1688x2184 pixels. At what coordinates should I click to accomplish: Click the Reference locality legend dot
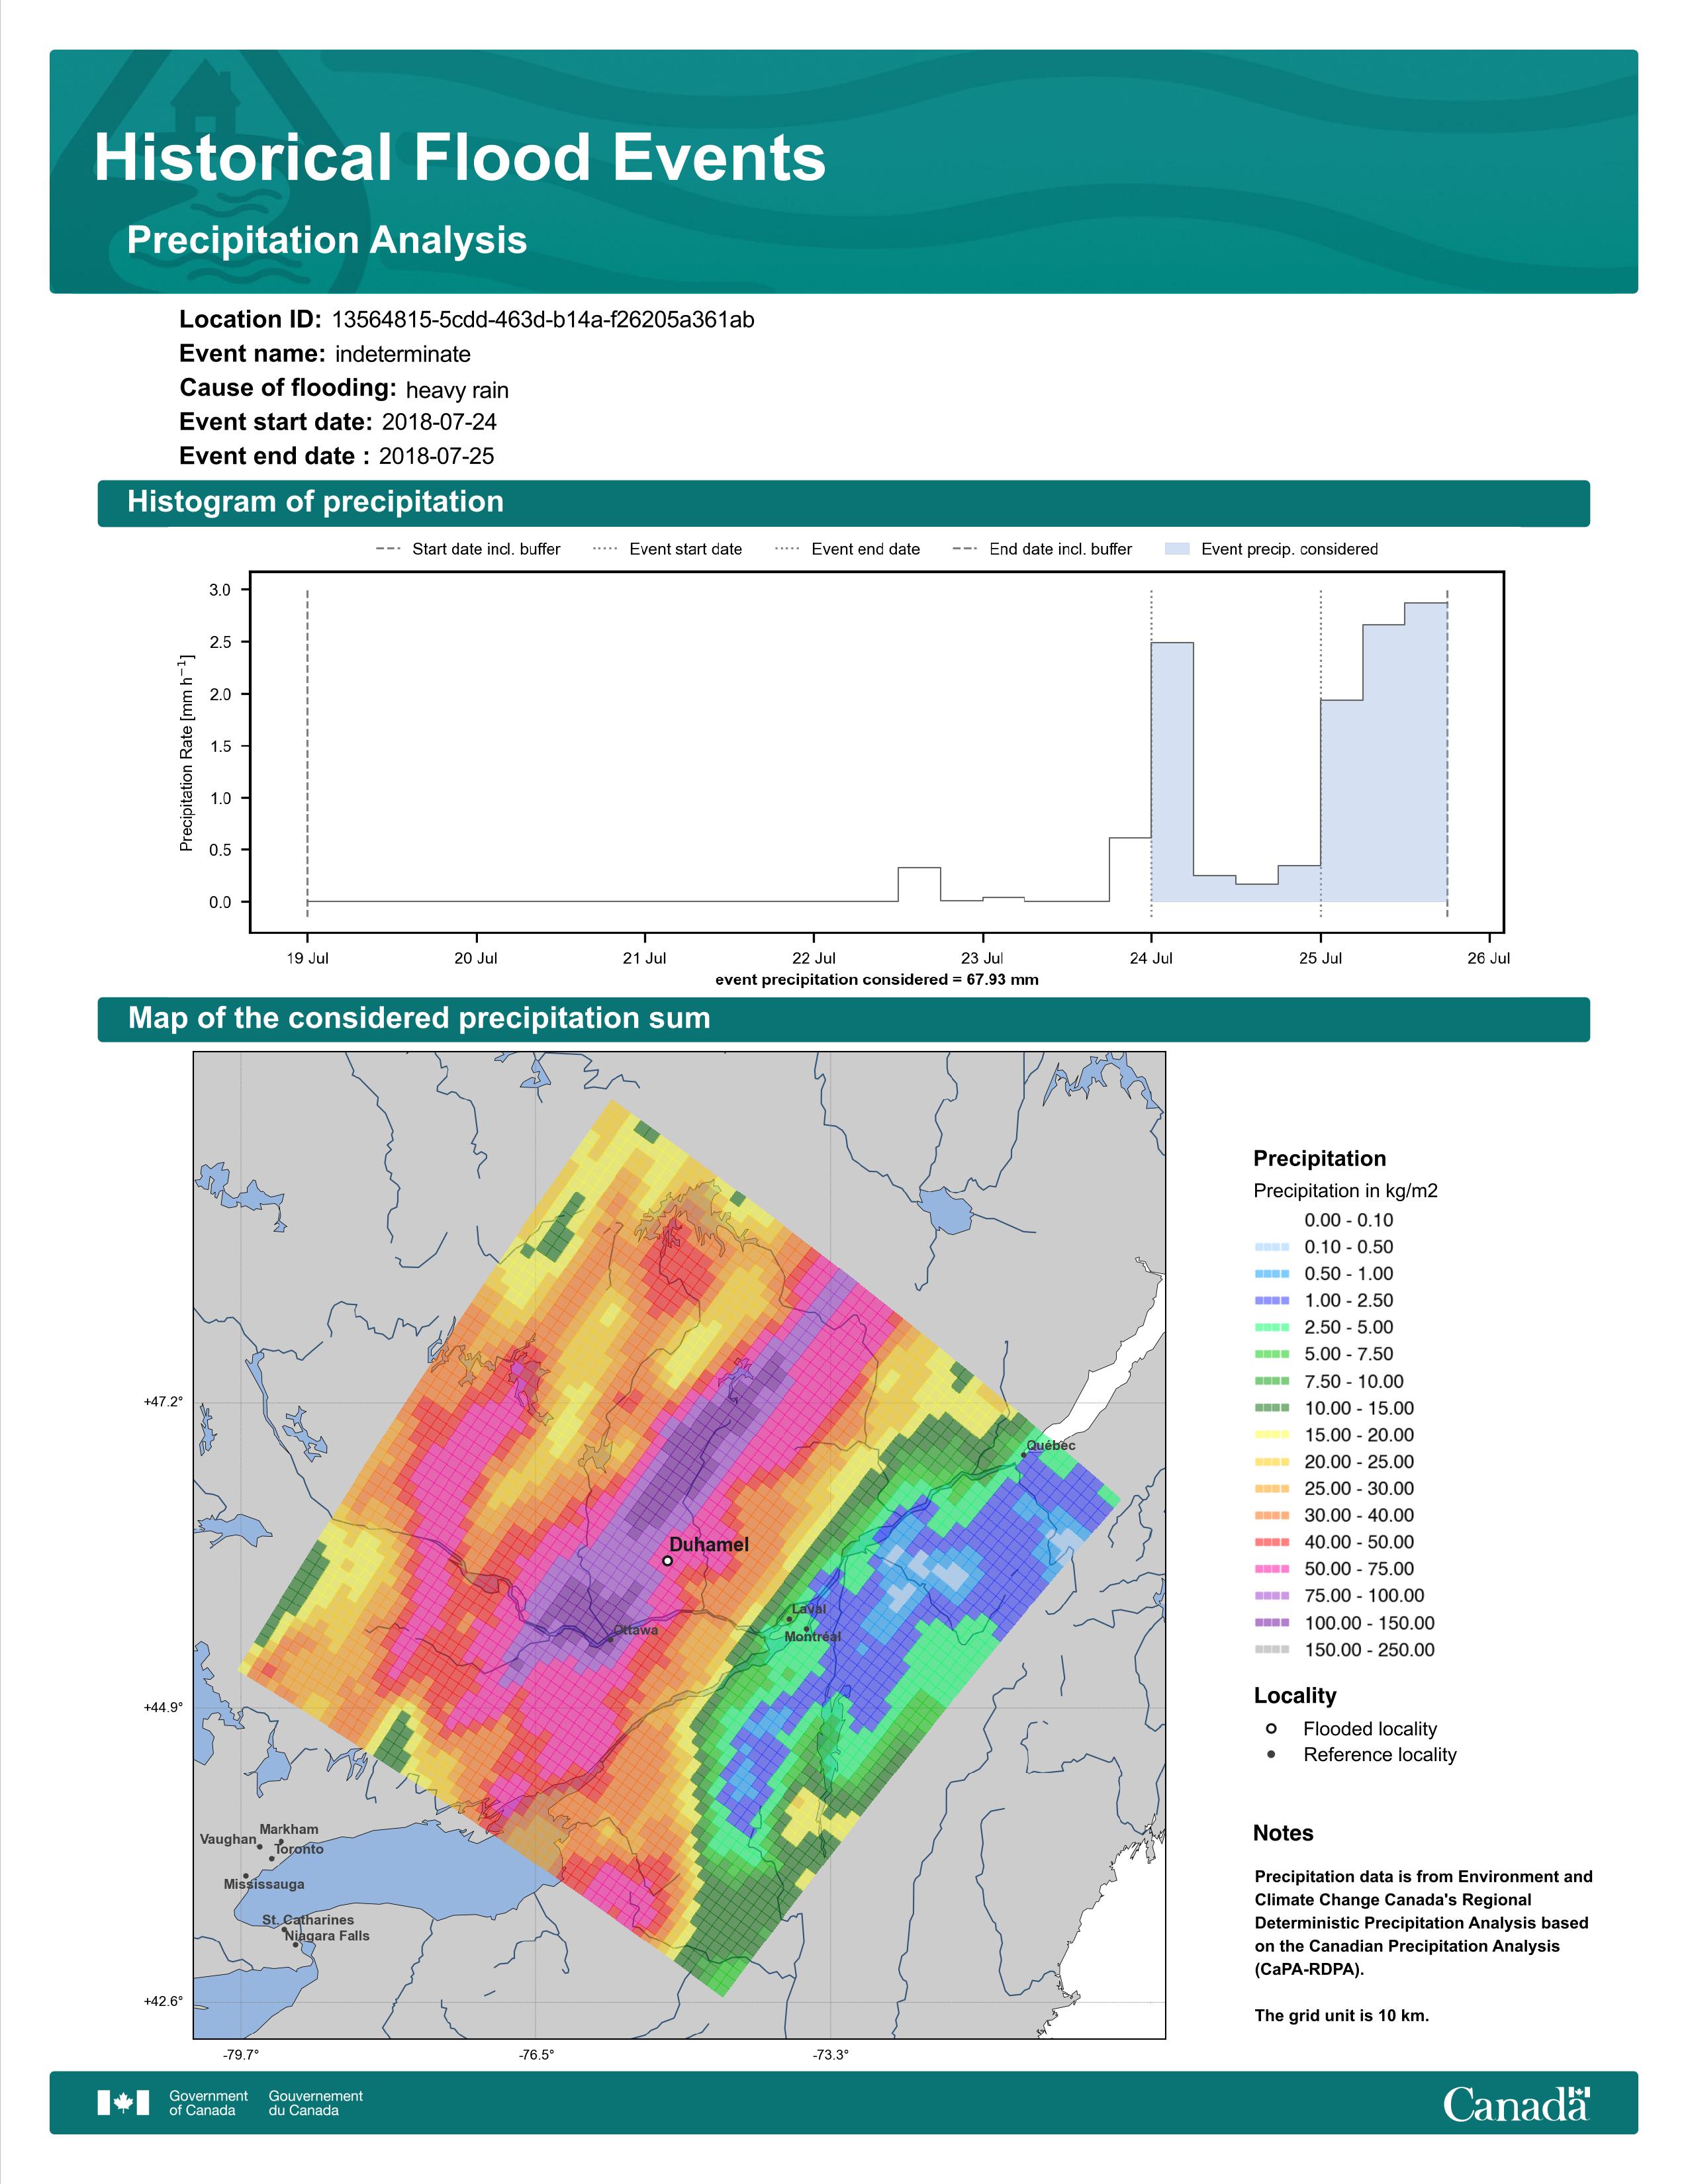coord(1271,1755)
